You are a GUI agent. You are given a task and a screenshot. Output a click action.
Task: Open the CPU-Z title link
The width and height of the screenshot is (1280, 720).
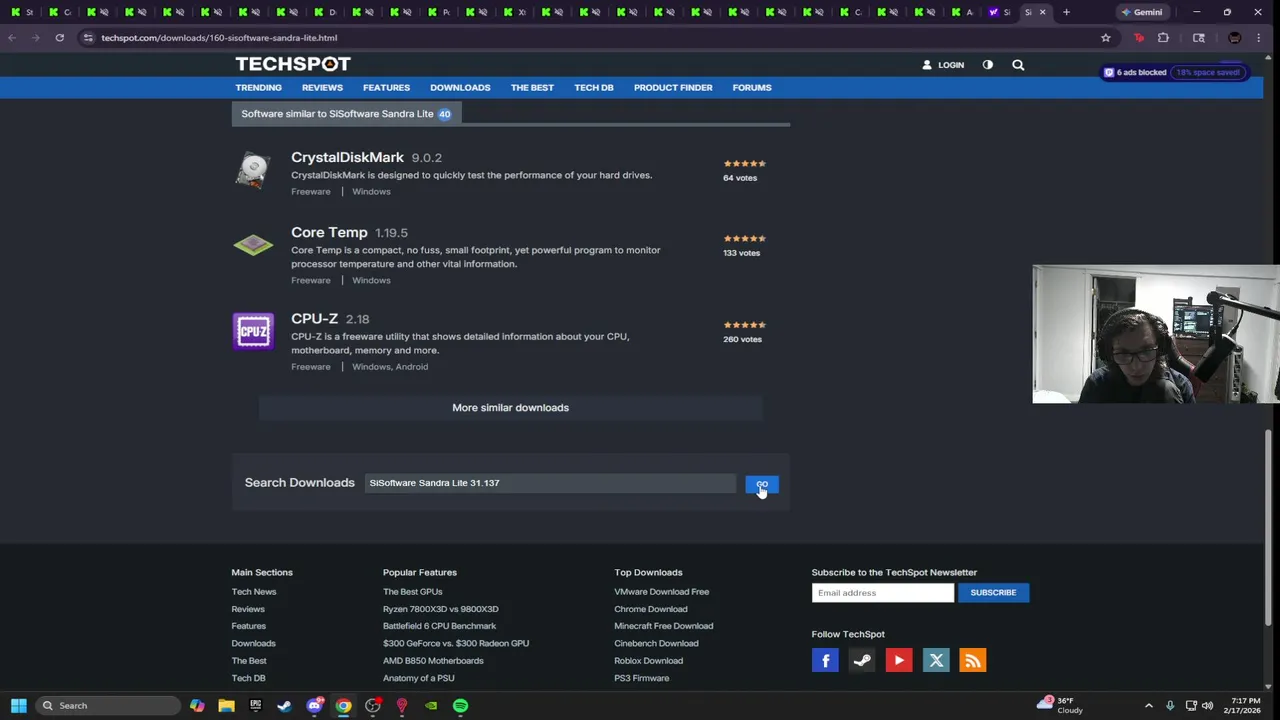pyautogui.click(x=314, y=318)
